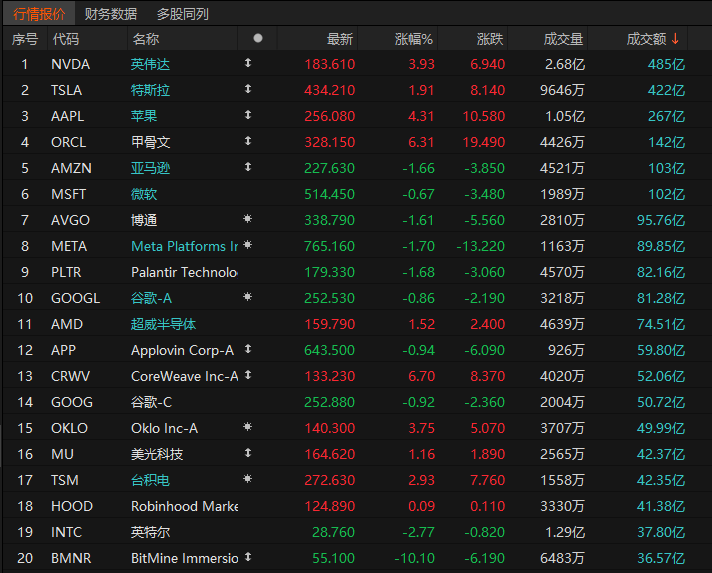Click ticker code NVDA
Screen dimensions: 712x573
pos(70,64)
